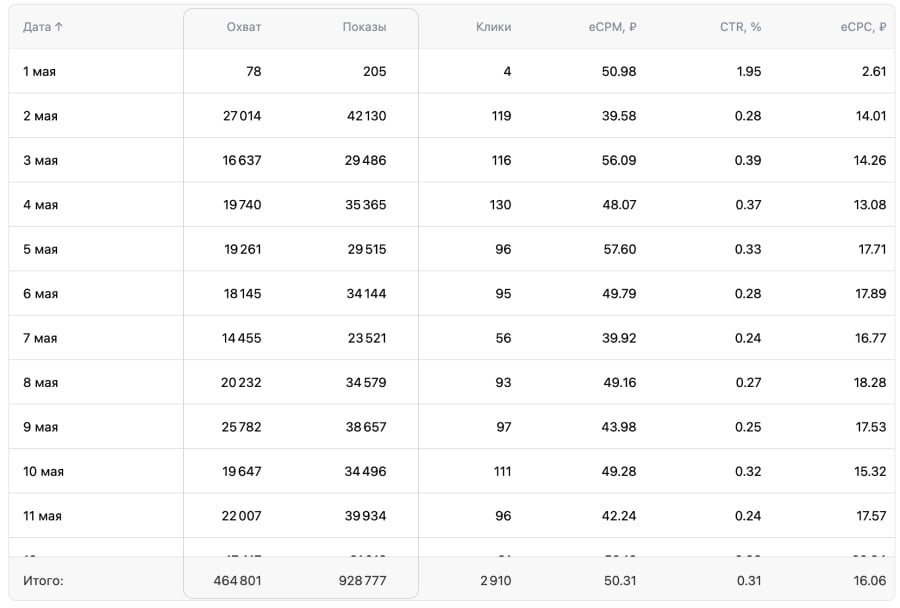Screen dimensions: 900x608
Task: Click total Охват value 464 801
Action: click(237, 580)
